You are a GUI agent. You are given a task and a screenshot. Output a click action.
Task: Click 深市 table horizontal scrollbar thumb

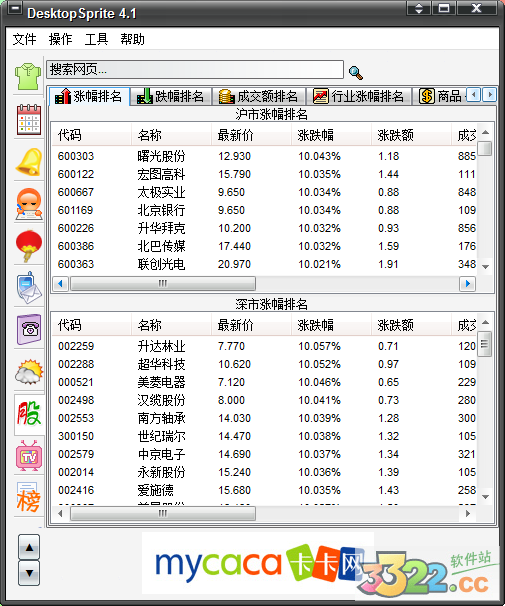[163, 514]
